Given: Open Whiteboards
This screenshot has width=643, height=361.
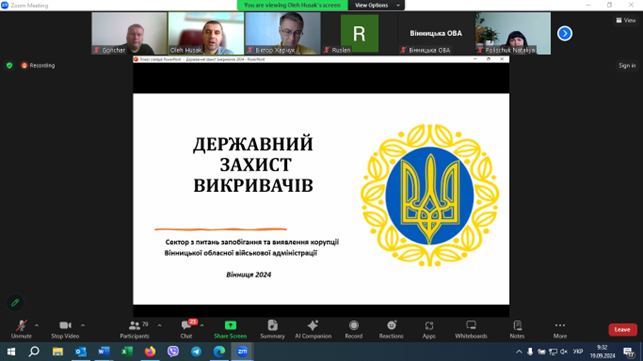Looking at the screenshot, I should coord(471,329).
